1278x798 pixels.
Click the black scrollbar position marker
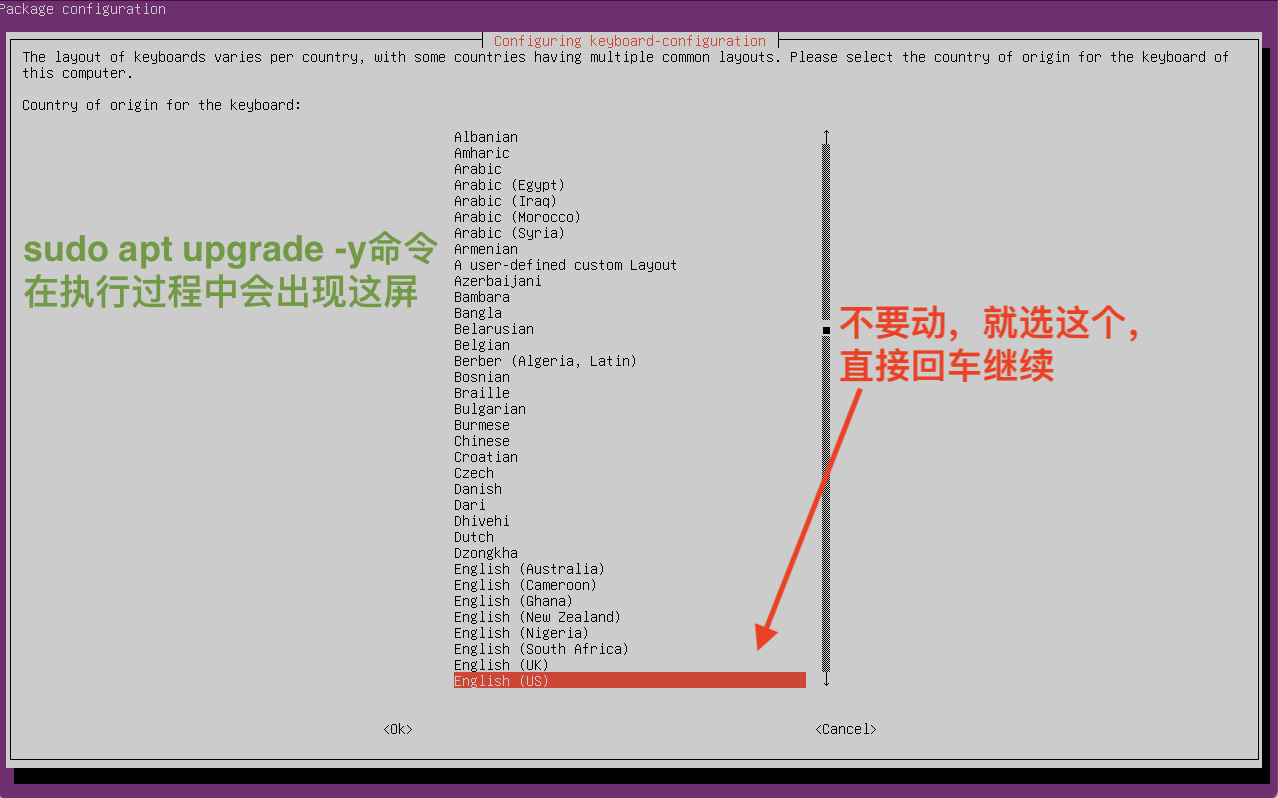[827, 329]
